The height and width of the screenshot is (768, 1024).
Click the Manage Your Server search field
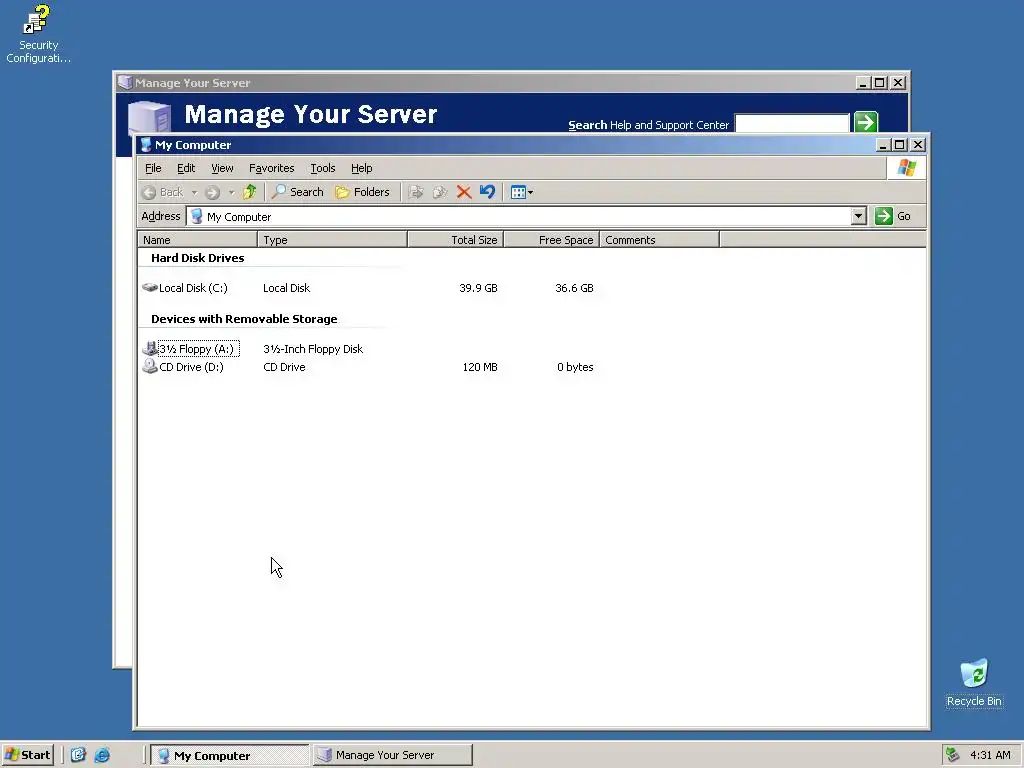coord(792,123)
